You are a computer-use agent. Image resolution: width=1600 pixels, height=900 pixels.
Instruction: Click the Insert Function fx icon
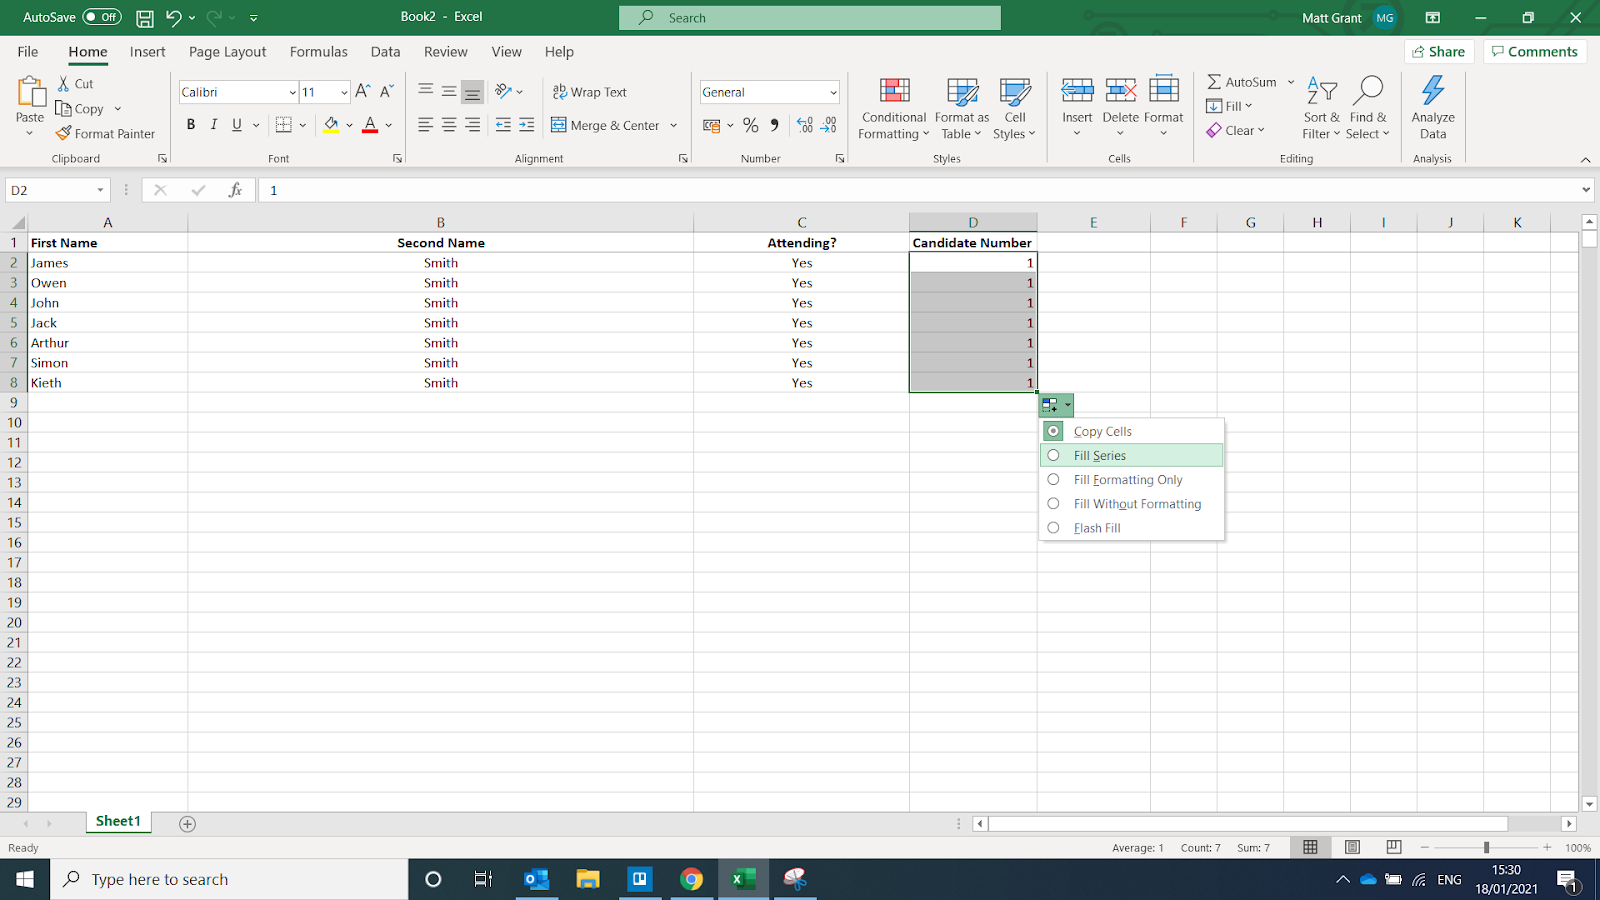pyautogui.click(x=235, y=190)
